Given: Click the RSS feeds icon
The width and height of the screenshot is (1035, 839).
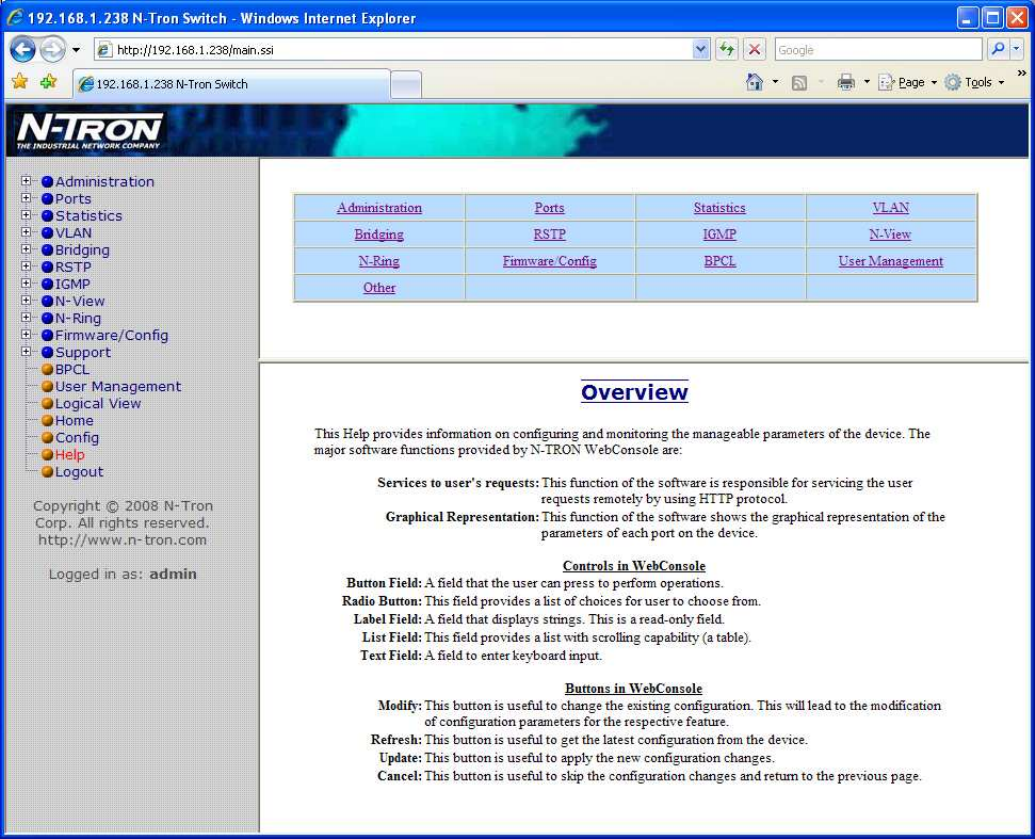Looking at the screenshot, I should (x=799, y=83).
